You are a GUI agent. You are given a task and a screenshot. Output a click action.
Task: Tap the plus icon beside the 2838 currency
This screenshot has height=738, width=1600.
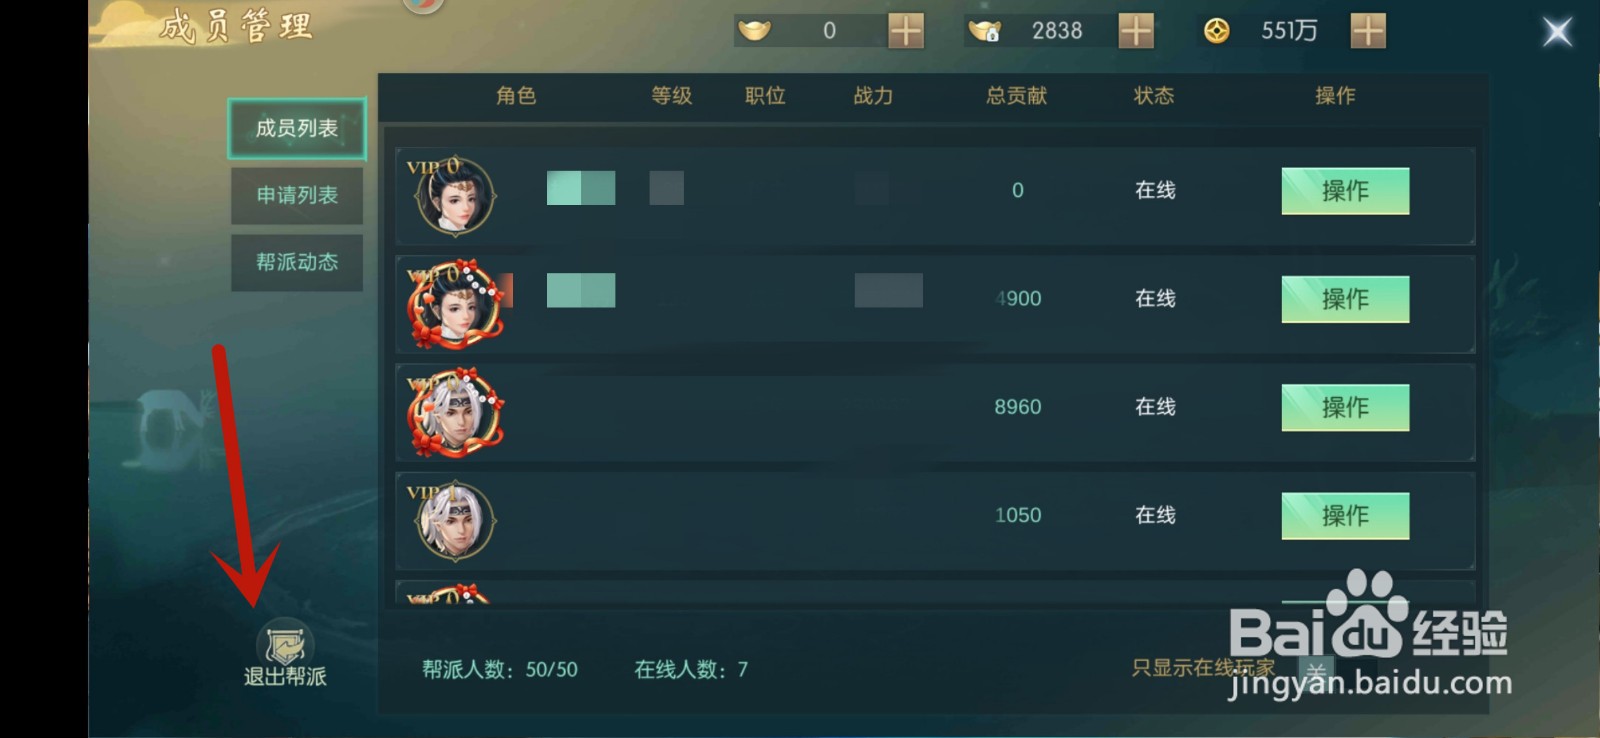tap(1136, 31)
